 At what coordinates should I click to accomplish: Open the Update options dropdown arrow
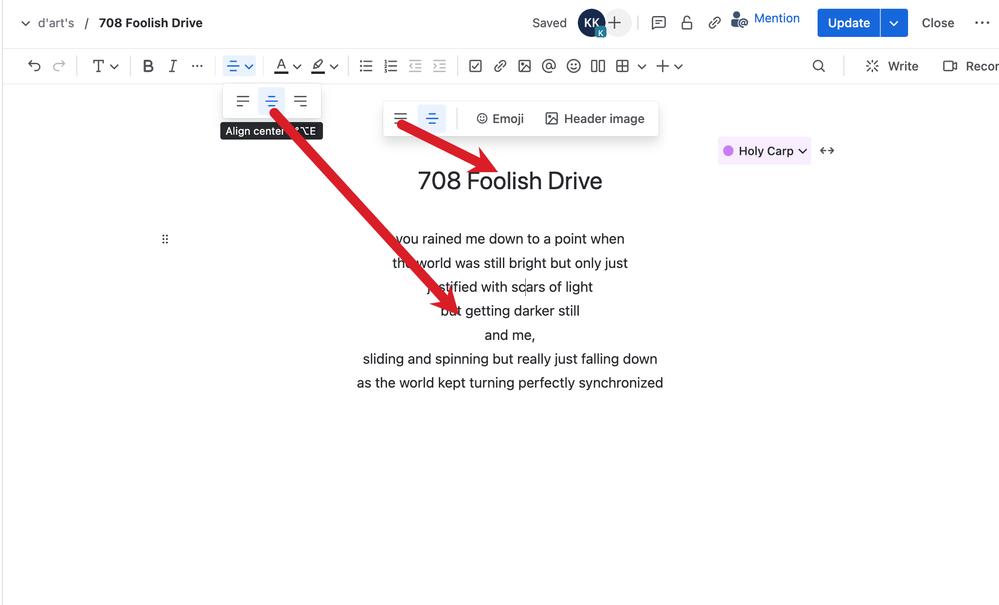click(894, 23)
